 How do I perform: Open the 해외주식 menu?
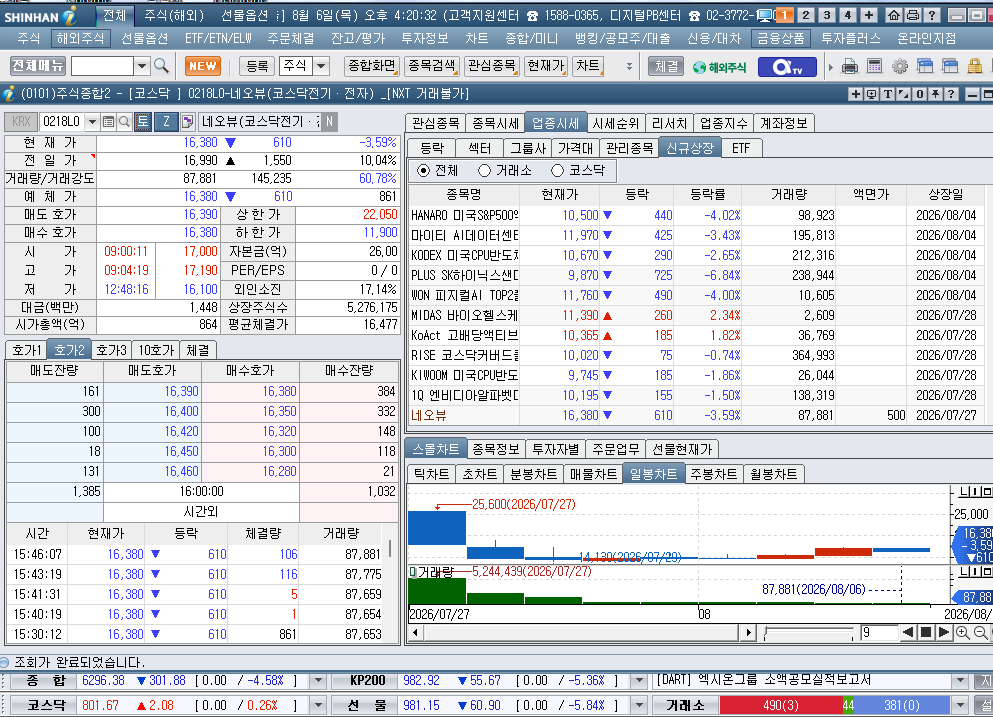80,39
